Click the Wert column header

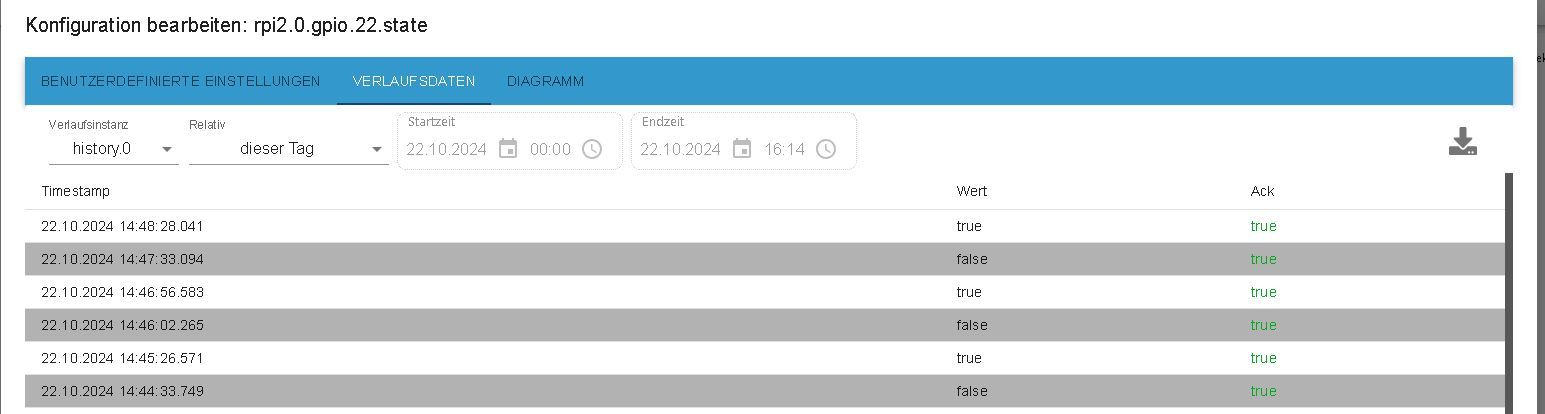[x=971, y=191]
